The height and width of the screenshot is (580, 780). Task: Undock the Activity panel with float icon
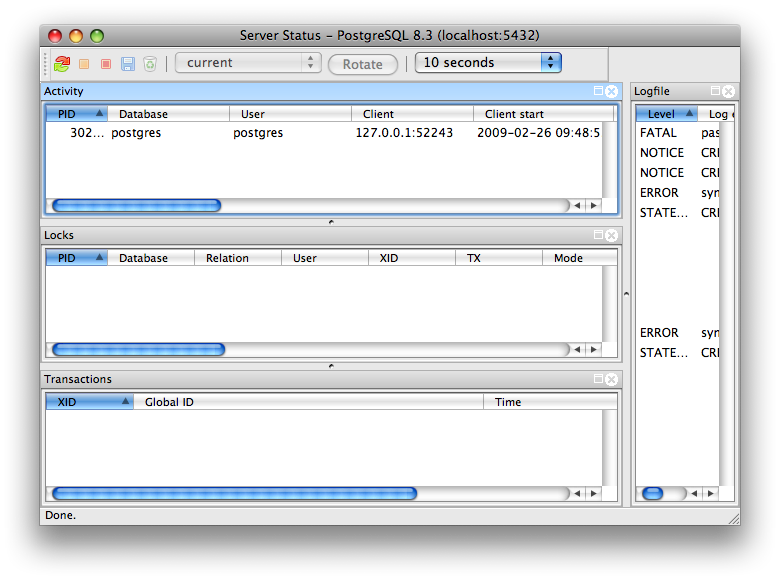(x=598, y=91)
